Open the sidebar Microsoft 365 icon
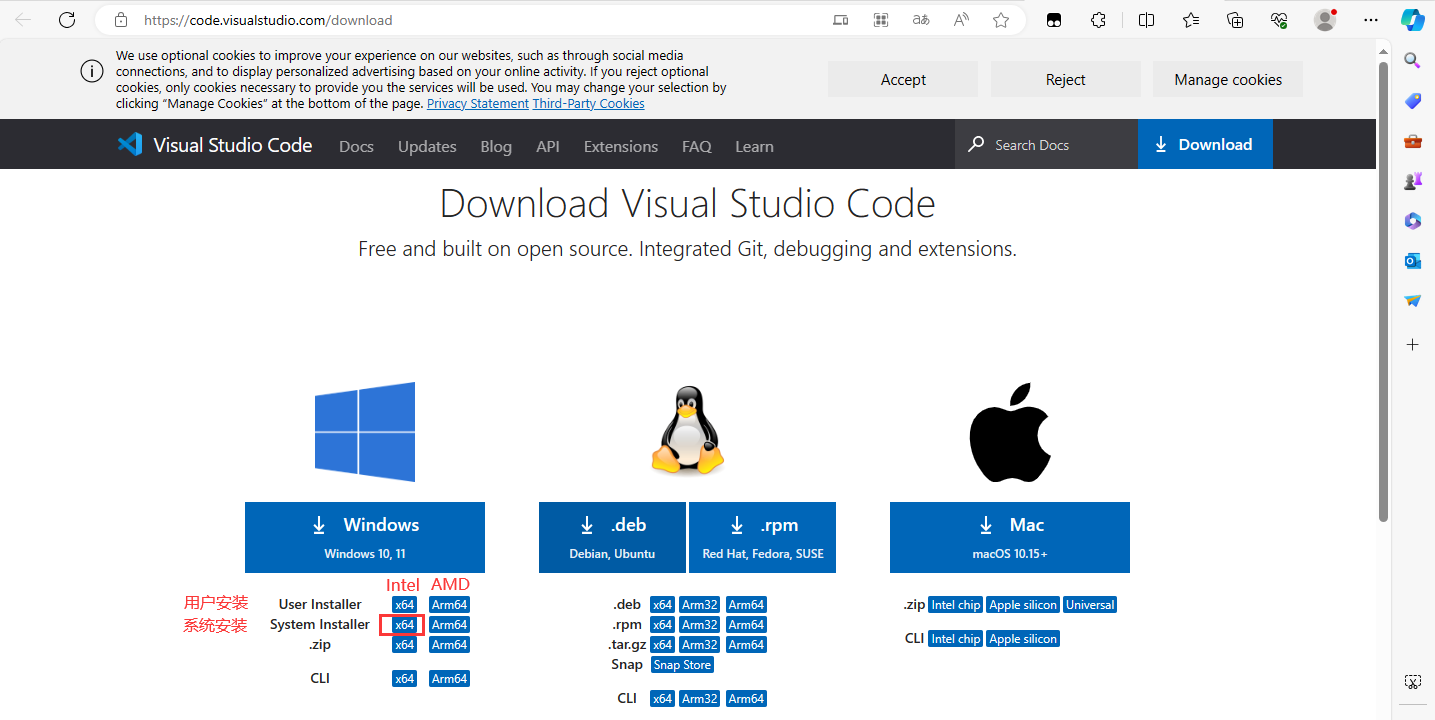1435x720 pixels. pos(1413,221)
